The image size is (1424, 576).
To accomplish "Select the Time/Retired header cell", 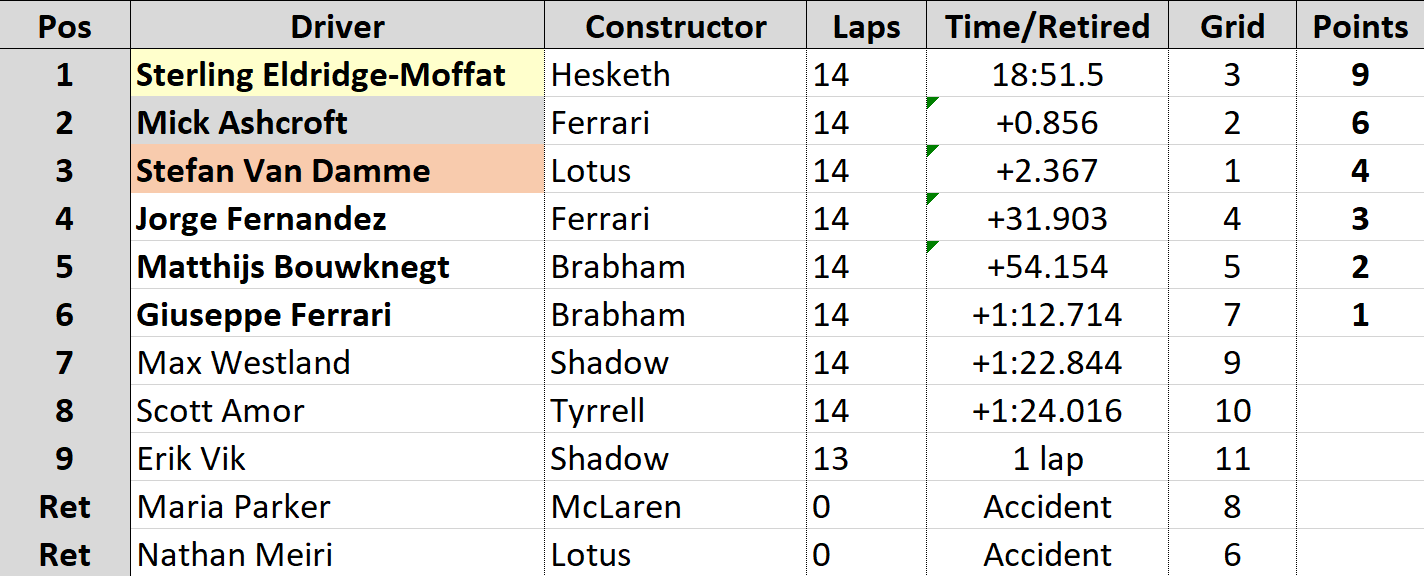I will tap(1047, 26).
